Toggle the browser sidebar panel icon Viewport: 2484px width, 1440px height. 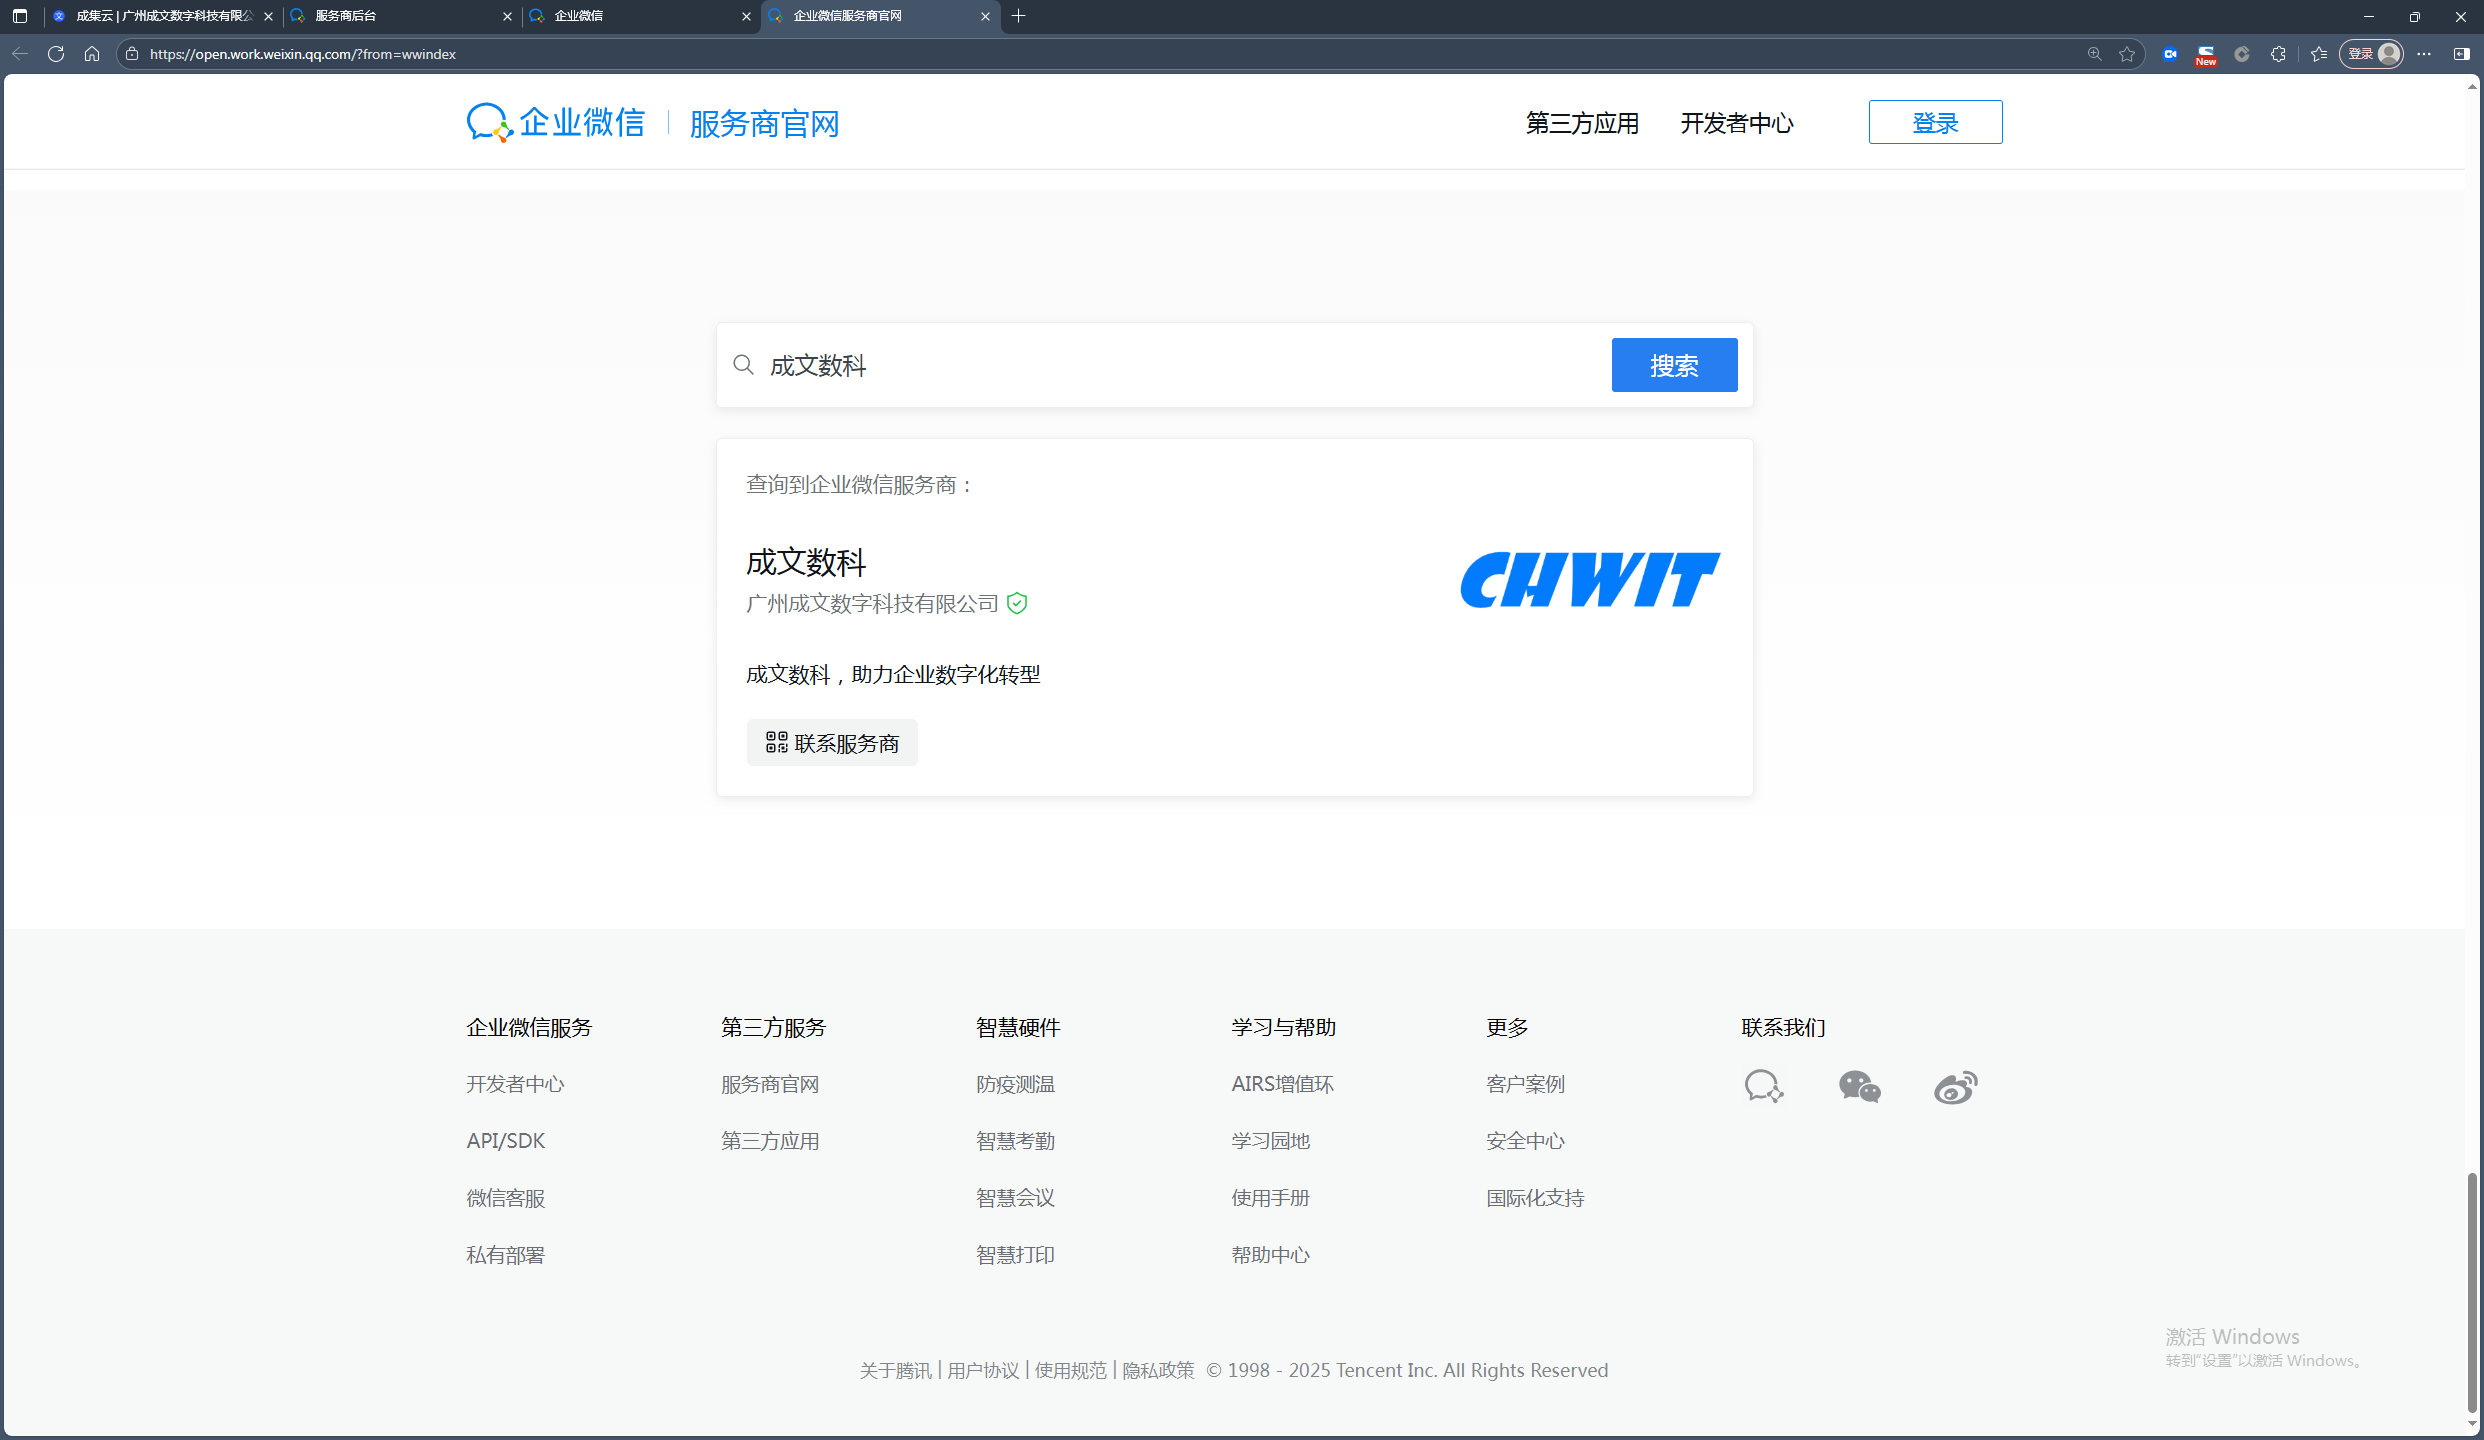(x=2462, y=54)
